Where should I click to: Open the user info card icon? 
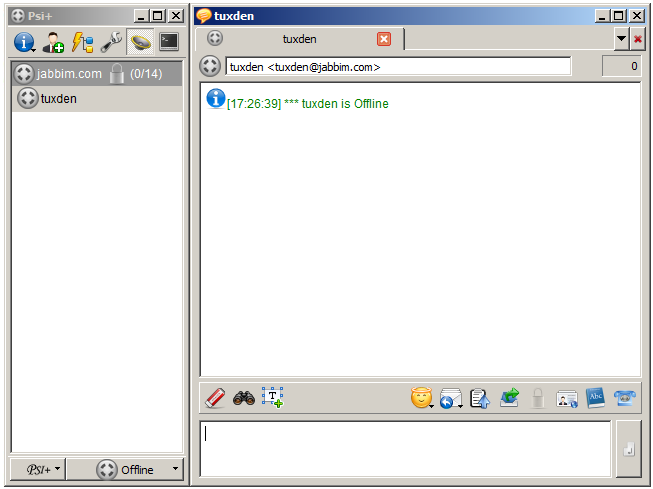pyautogui.click(x=567, y=398)
